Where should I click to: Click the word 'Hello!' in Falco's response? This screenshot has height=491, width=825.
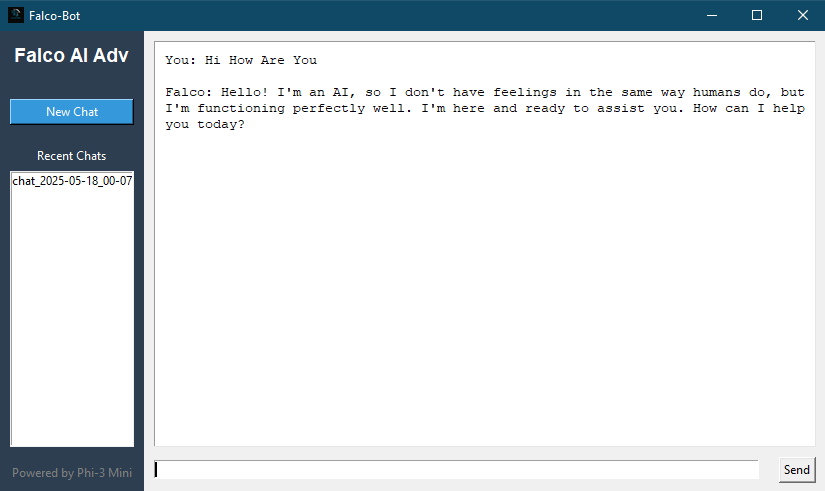tap(245, 92)
